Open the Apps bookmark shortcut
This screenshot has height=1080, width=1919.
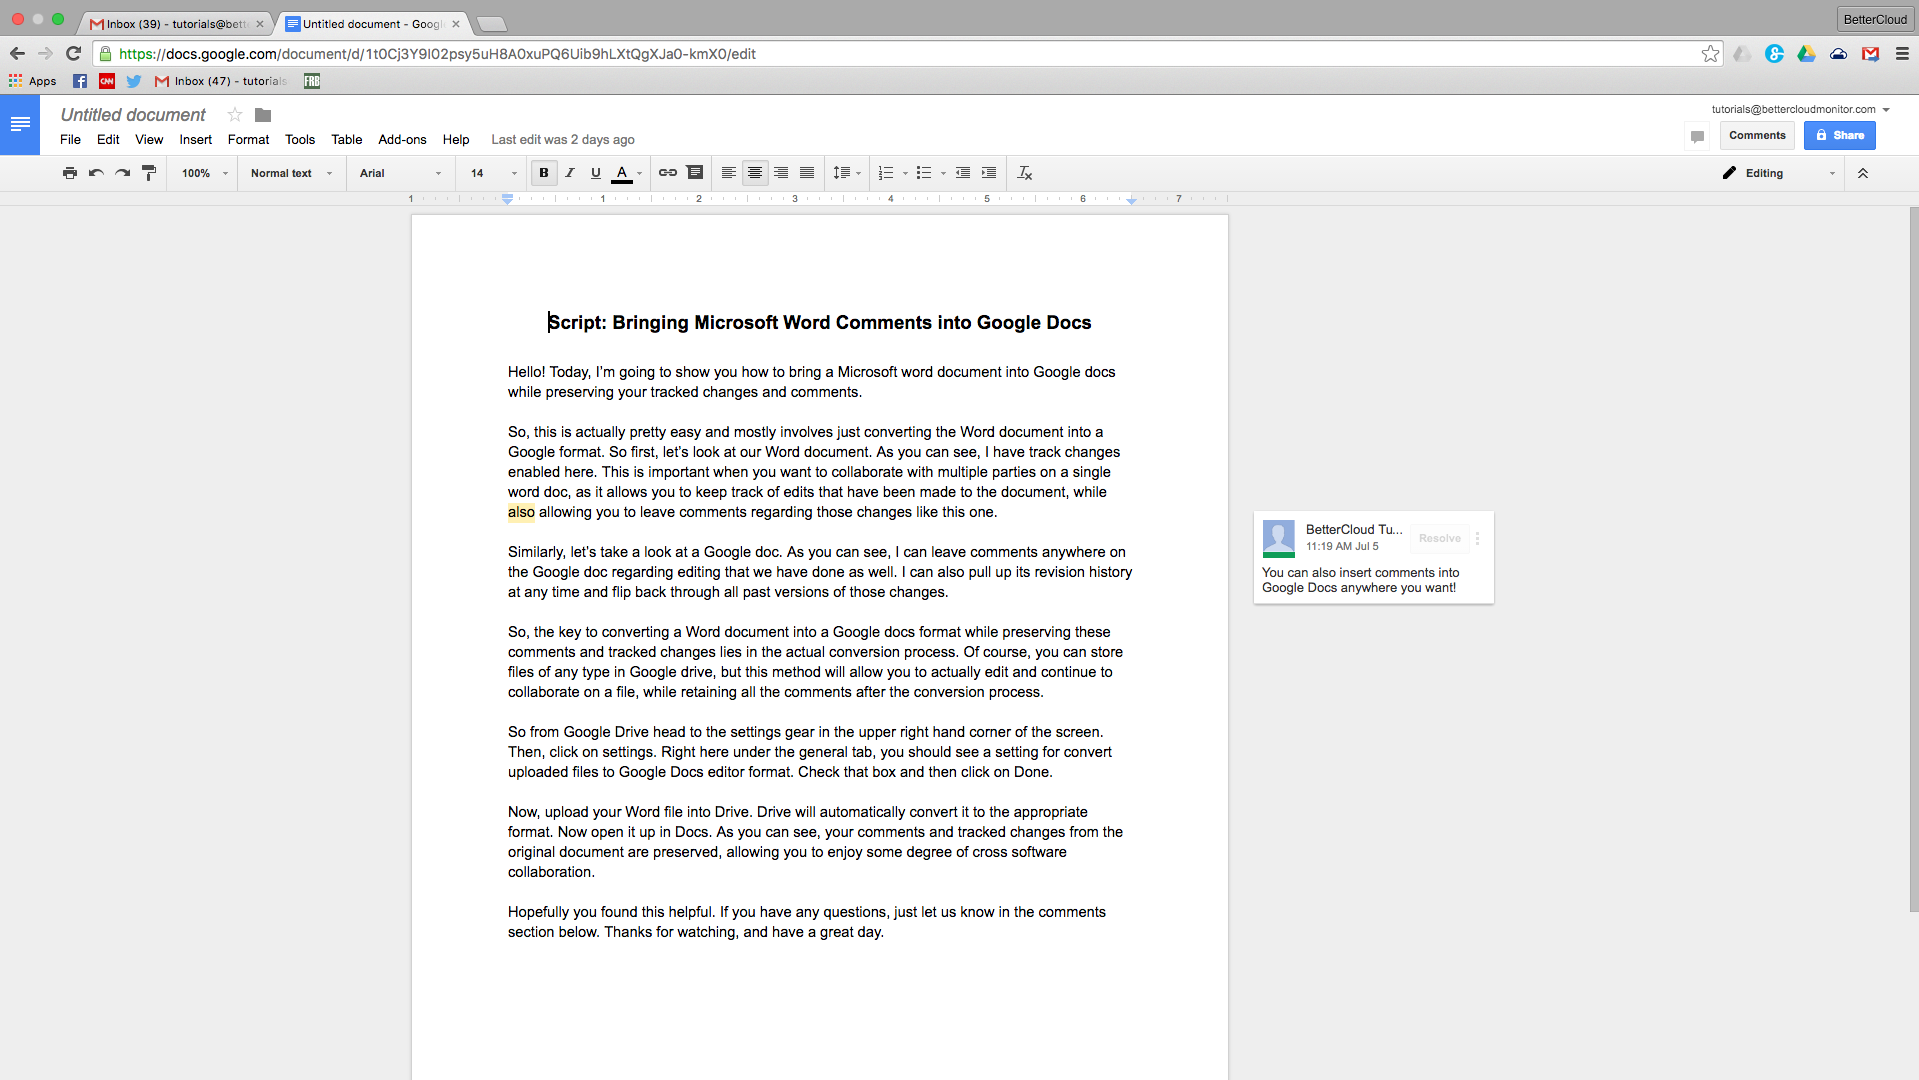point(33,81)
